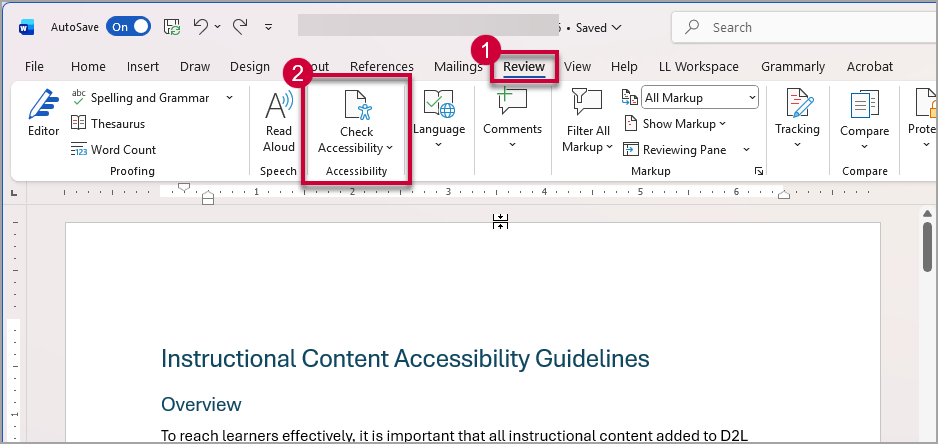
Task: Toggle the Reviewing Pane
Action: coord(675,150)
